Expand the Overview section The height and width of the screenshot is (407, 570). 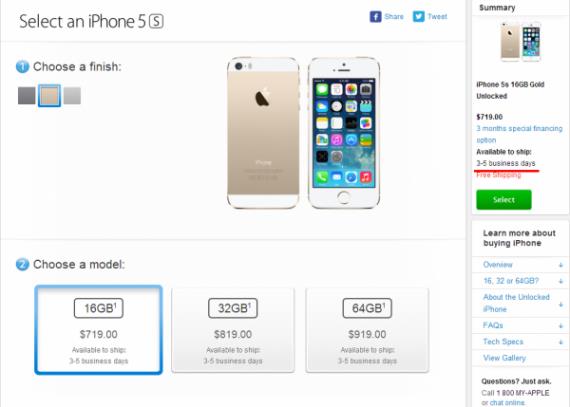521,265
